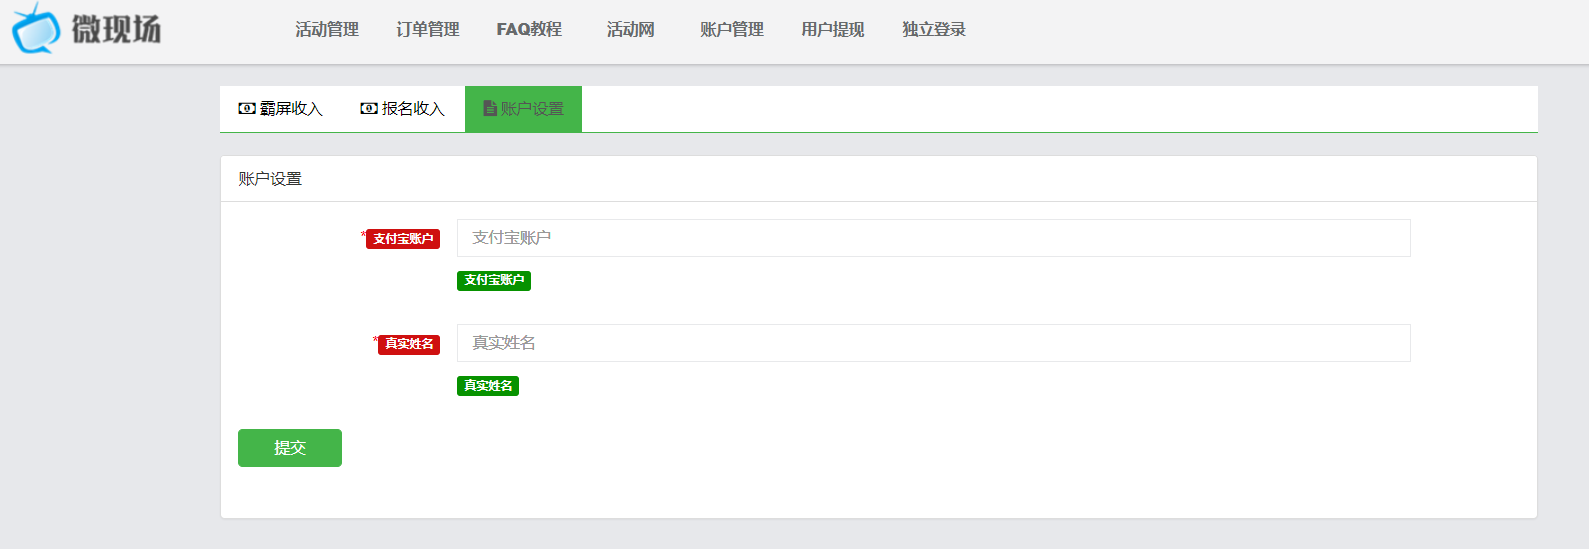Click the green 支付宝账户 hint tag

494,281
